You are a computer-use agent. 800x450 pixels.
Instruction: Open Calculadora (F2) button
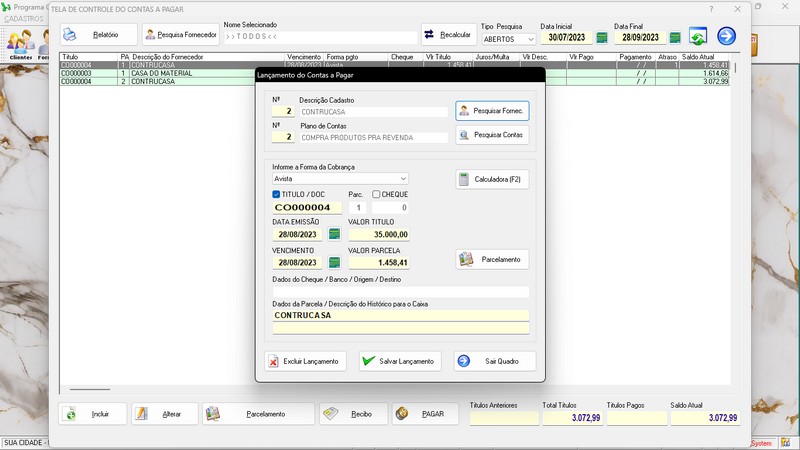click(x=492, y=179)
